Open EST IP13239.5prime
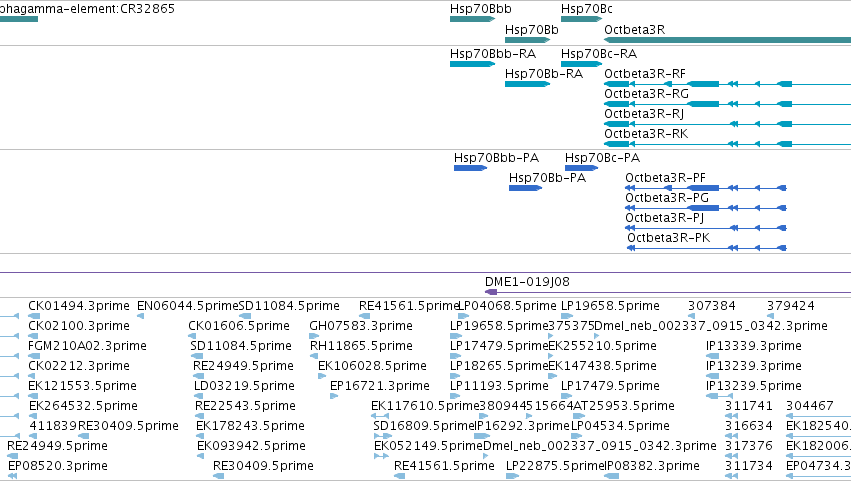 [753, 387]
